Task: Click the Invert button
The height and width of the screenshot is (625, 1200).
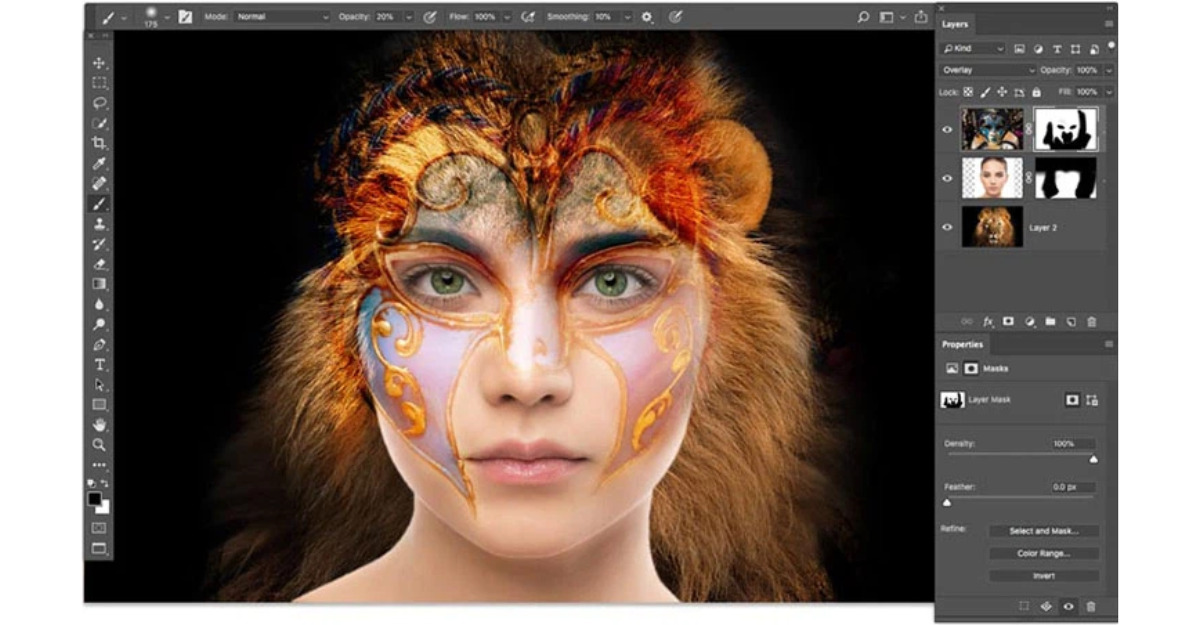Action: tap(1044, 576)
